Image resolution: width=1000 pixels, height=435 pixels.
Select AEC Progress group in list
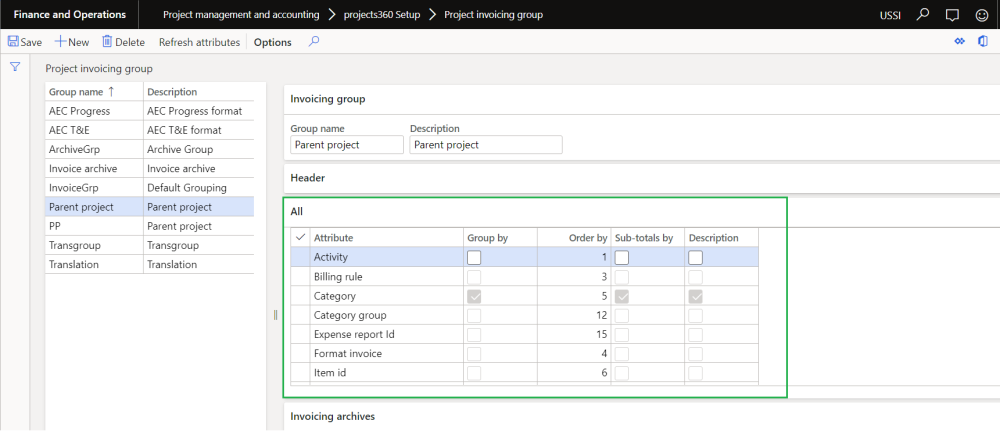(79, 111)
